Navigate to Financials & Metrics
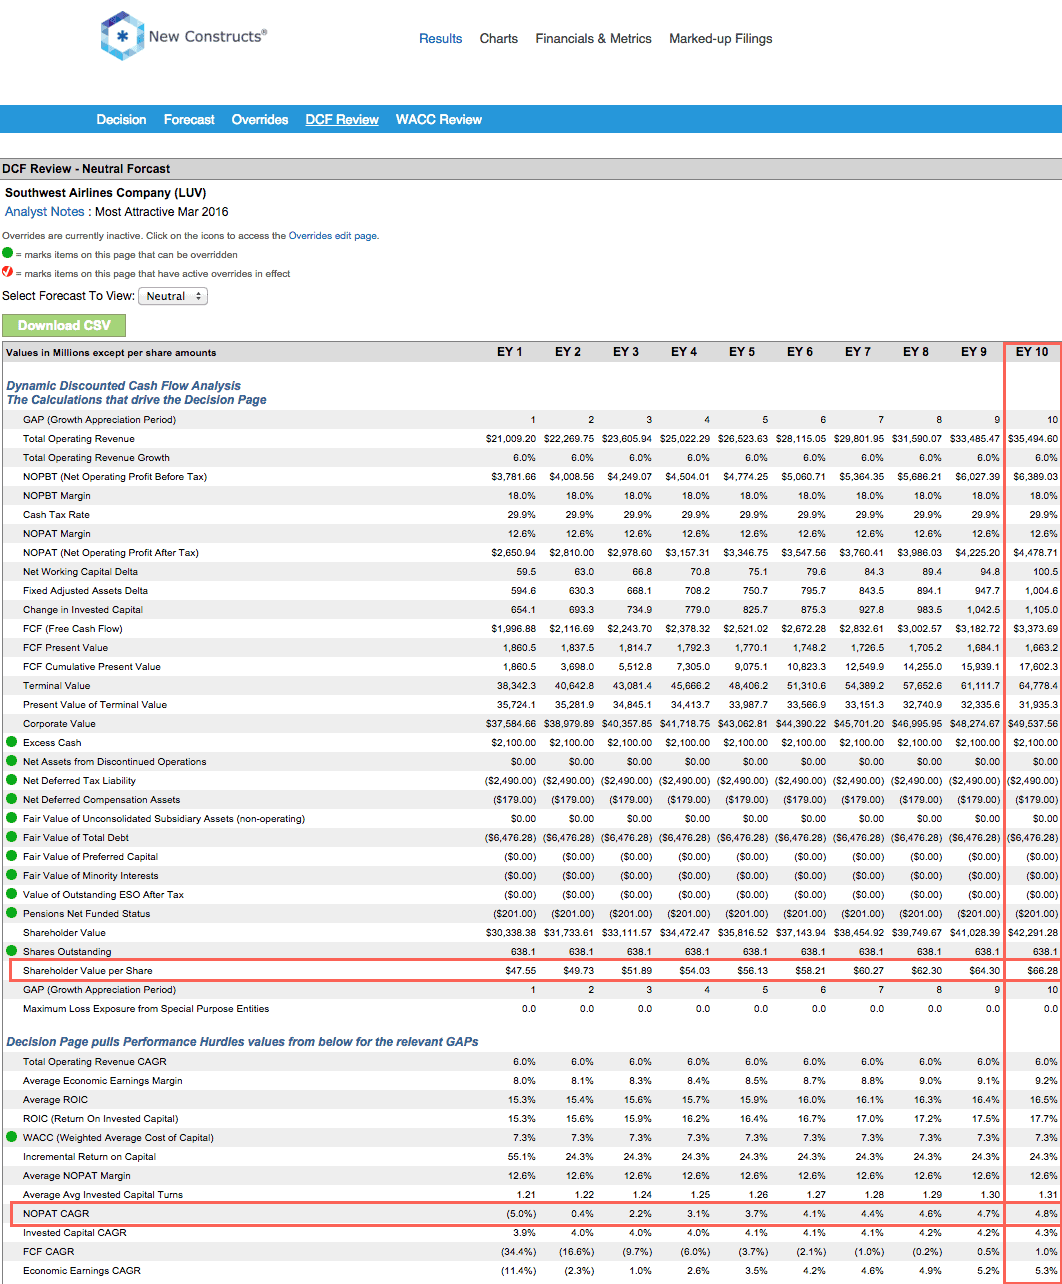Screen dimensions: 1062x1284 pyautogui.click(x=593, y=39)
